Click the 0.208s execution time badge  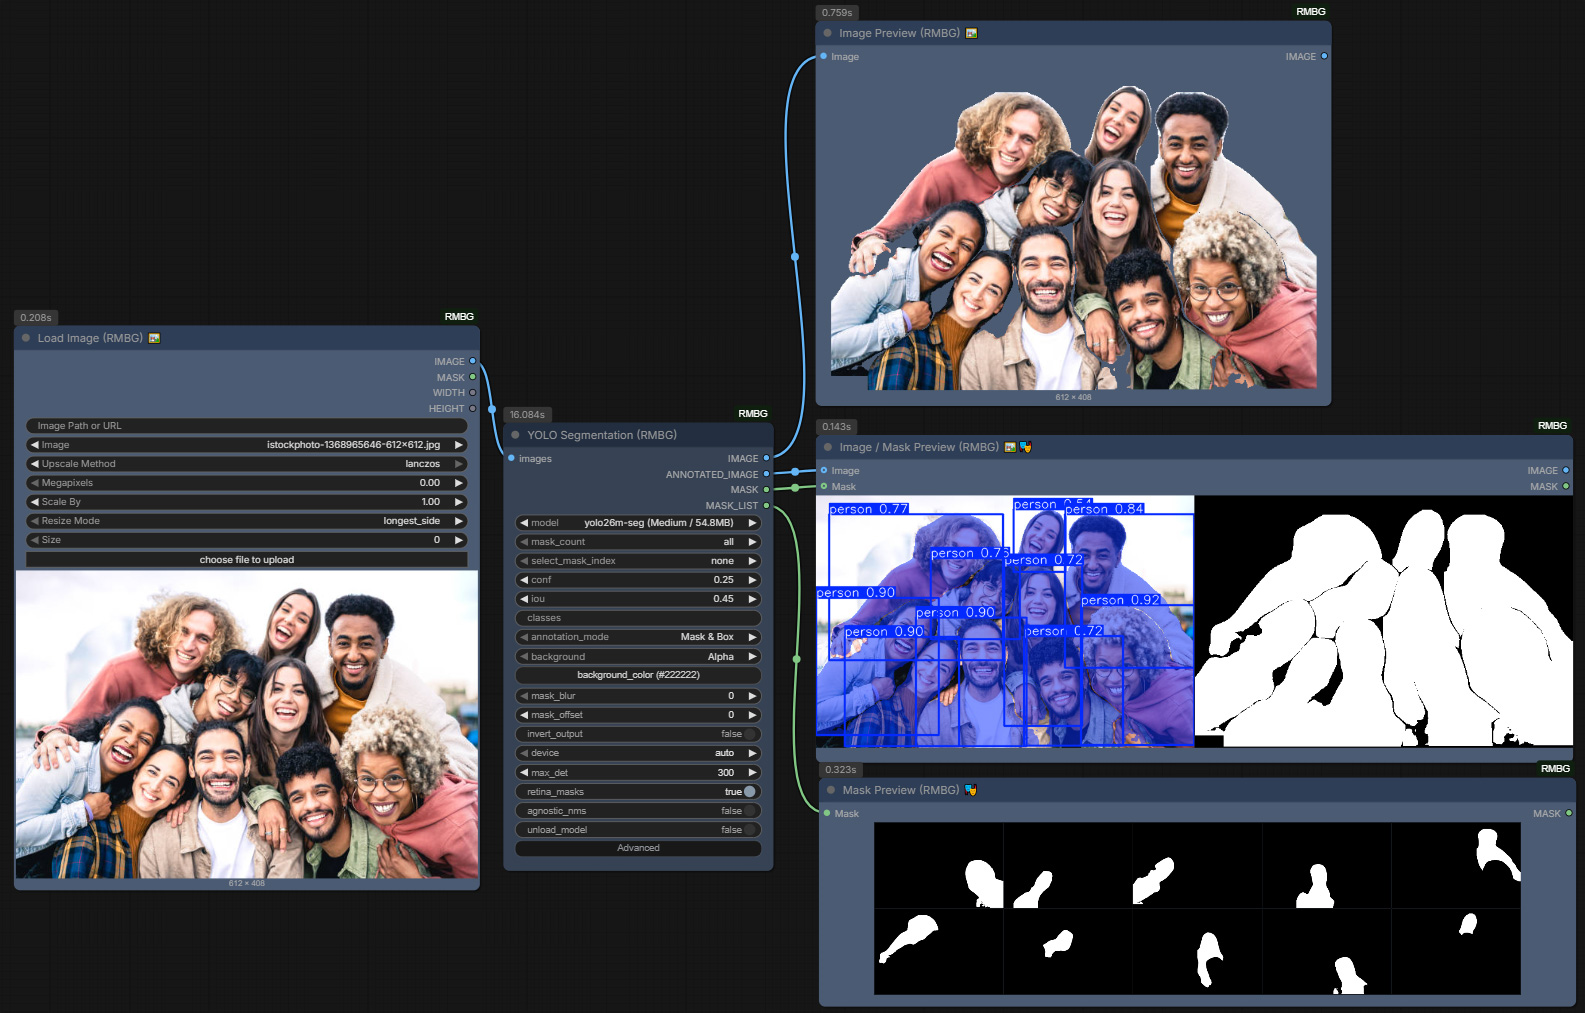coord(36,317)
